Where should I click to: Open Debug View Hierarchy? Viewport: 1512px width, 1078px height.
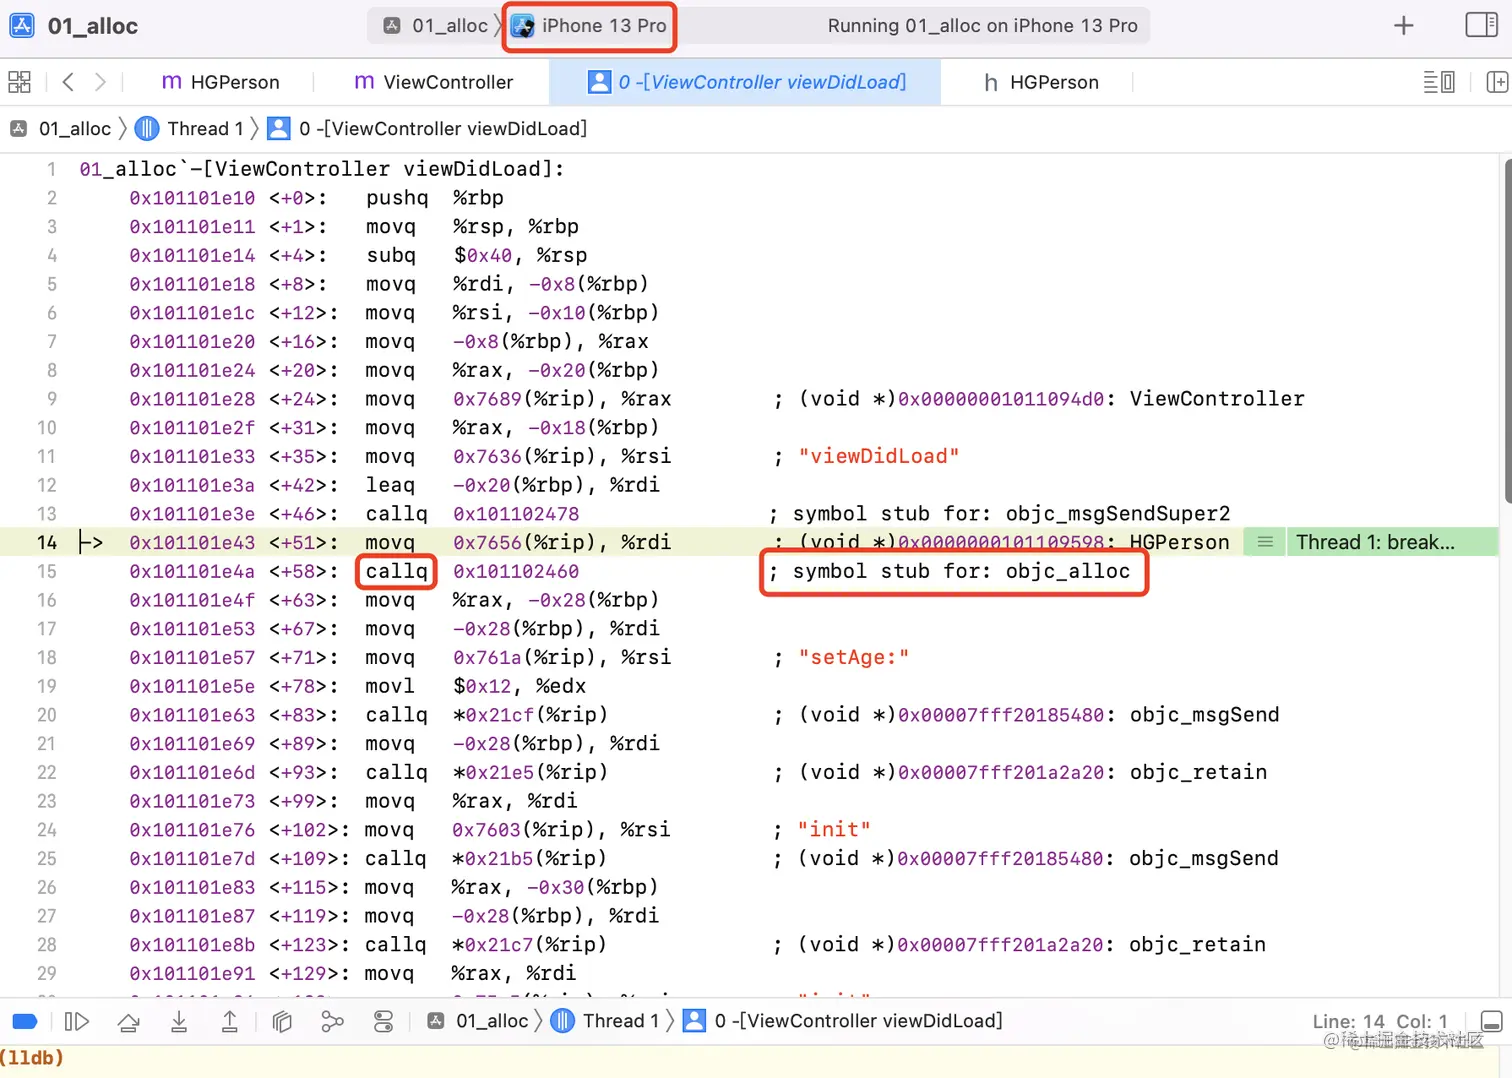282,1021
